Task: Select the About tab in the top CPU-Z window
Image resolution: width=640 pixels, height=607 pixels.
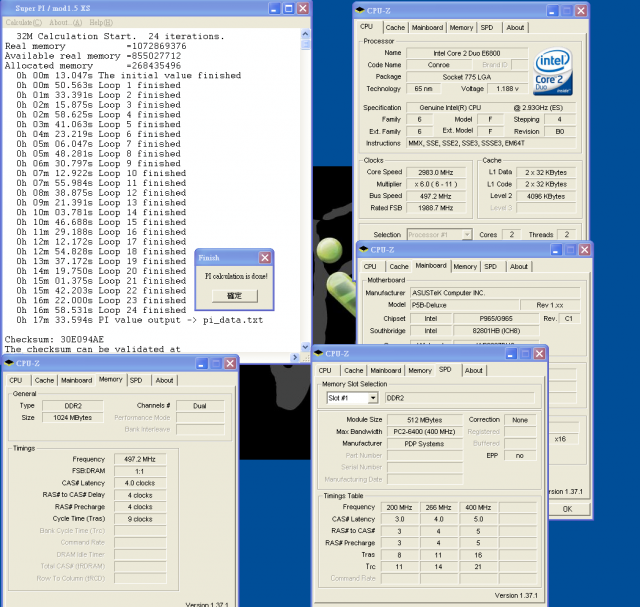Action: pos(515,27)
